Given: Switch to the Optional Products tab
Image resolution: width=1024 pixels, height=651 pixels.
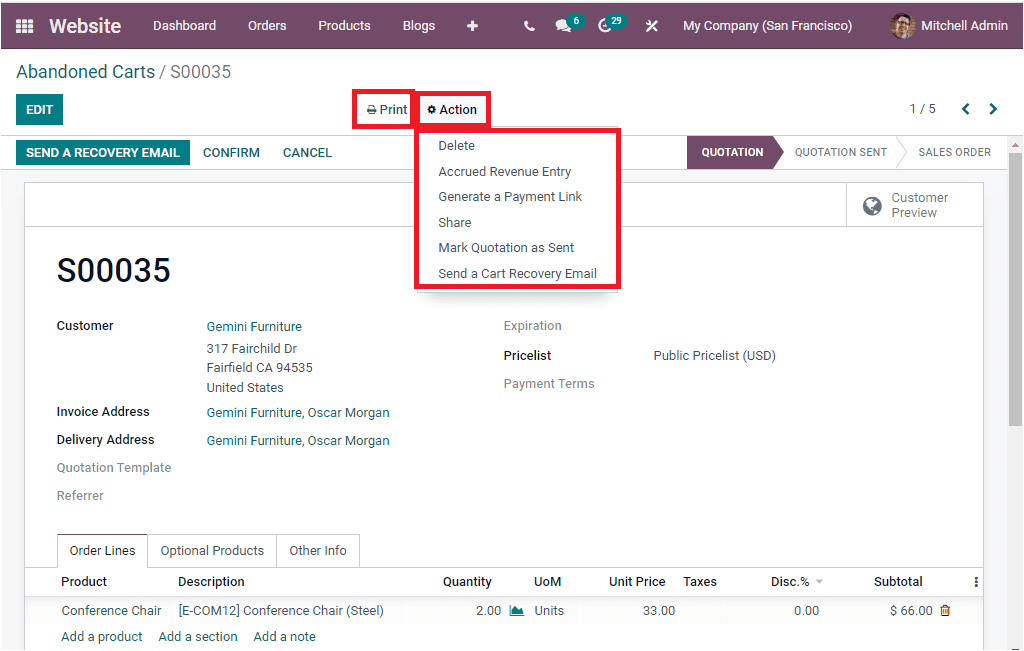Looking at the screenshot, I should click(x=211, y=550).
